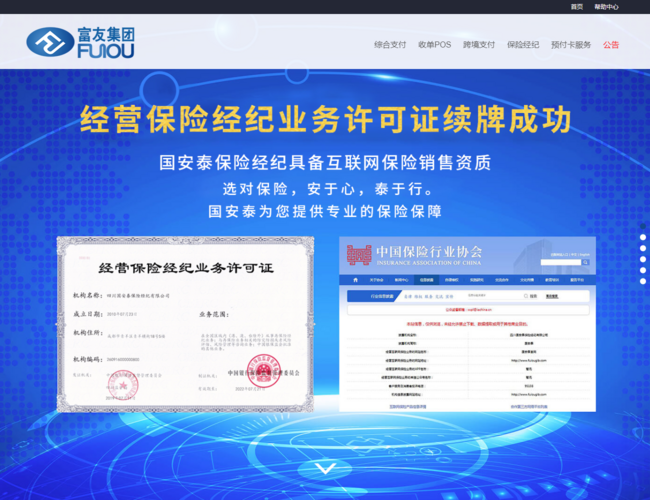Open the 综合支付 menu

click(x=390, y=45)
